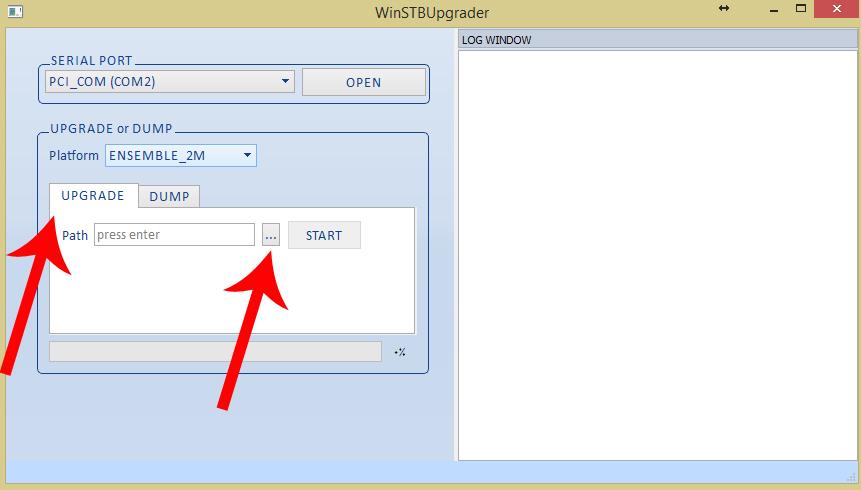Click the SERIAL PORT group title

(92, 60)
